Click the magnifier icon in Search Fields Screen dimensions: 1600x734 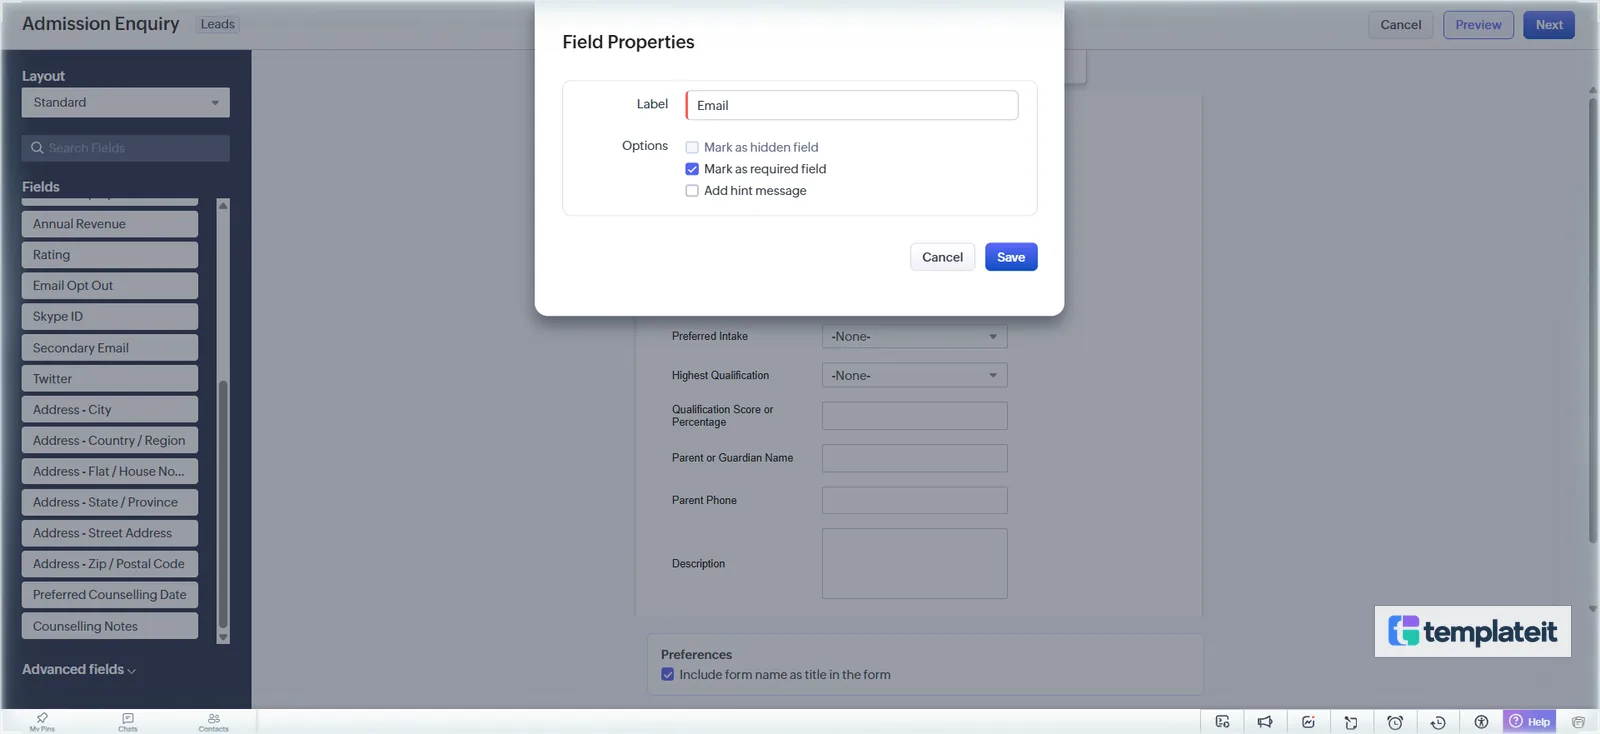click(37, 148)
